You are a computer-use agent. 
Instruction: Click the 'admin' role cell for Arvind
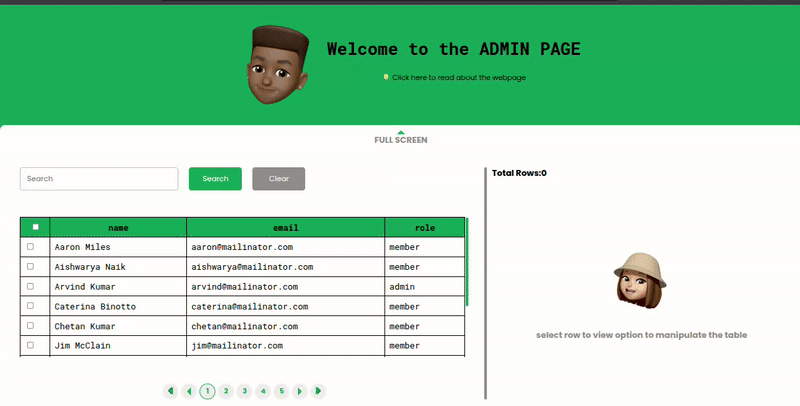coord(425,287)
